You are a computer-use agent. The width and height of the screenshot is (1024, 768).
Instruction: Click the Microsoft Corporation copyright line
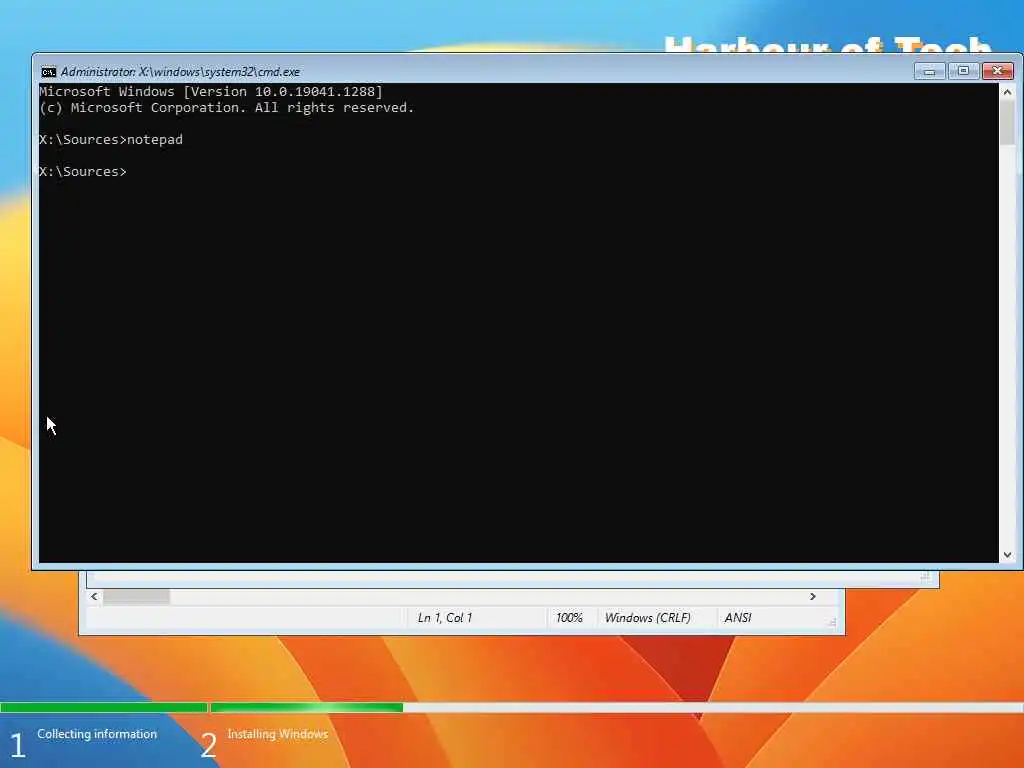(x=227, y=108)
